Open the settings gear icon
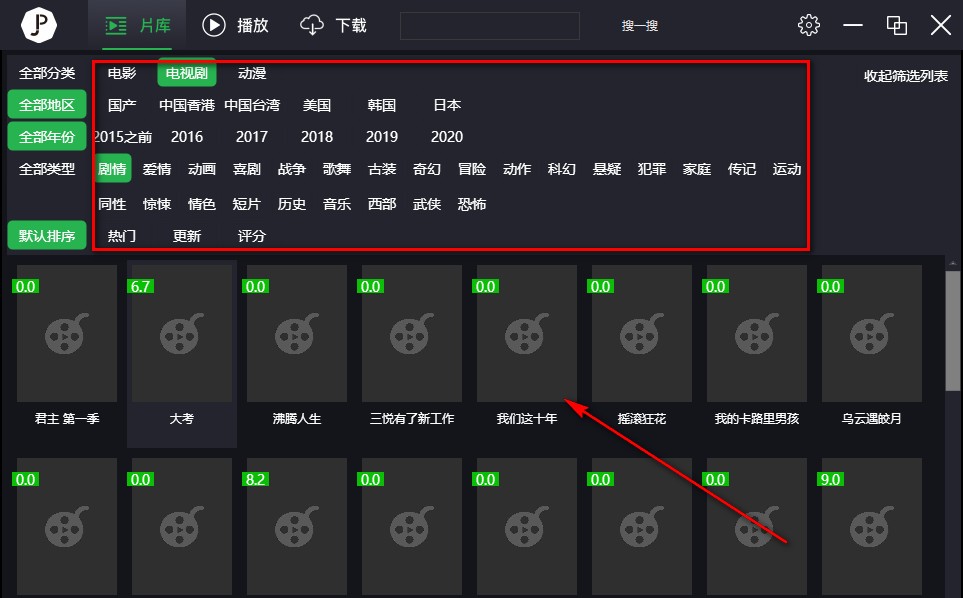The width and height of the screenshot is (963, 598). click(809, 25)
